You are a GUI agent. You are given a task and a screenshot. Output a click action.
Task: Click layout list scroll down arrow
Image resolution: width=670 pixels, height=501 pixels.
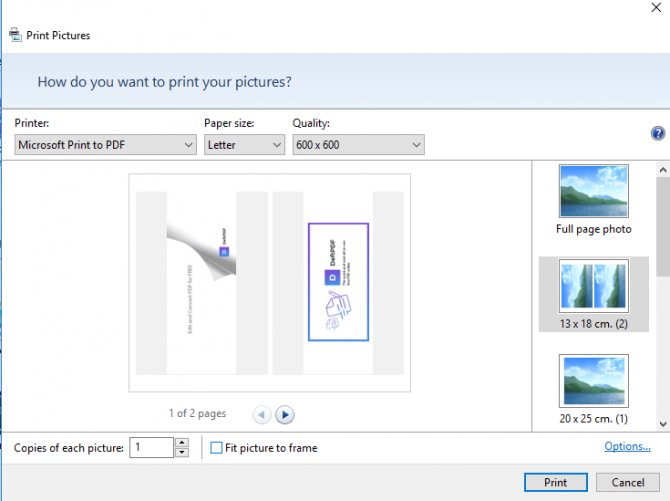(663, 424)
